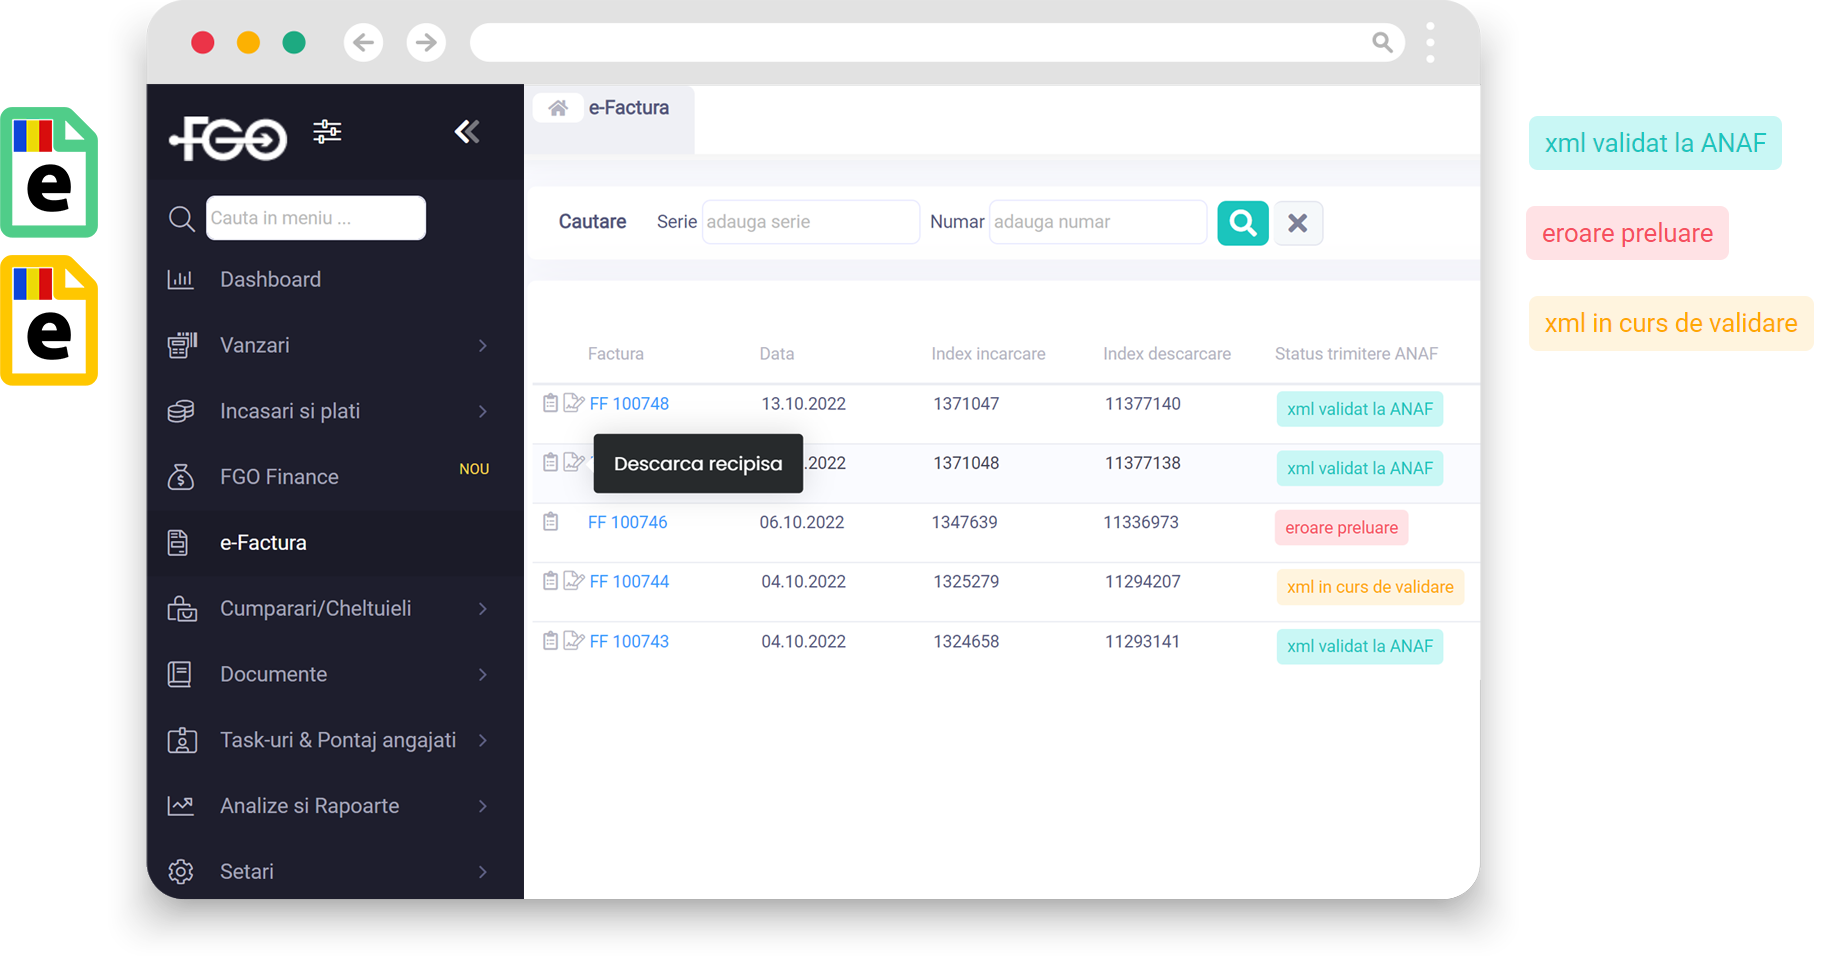Open the sliders settings icon beside FGO logo
Image resolution: width=1822 pixels, height=956 pixels.
(x=327, y=132)
